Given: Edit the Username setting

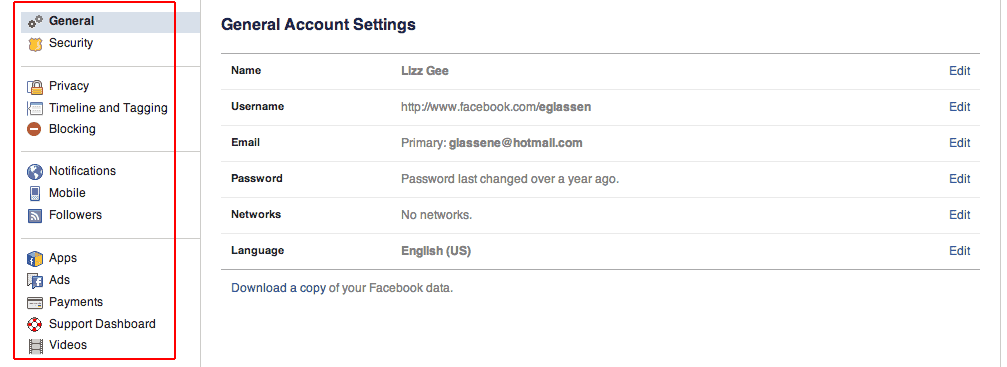Looking at the screenshot, I should pos(959,107).
